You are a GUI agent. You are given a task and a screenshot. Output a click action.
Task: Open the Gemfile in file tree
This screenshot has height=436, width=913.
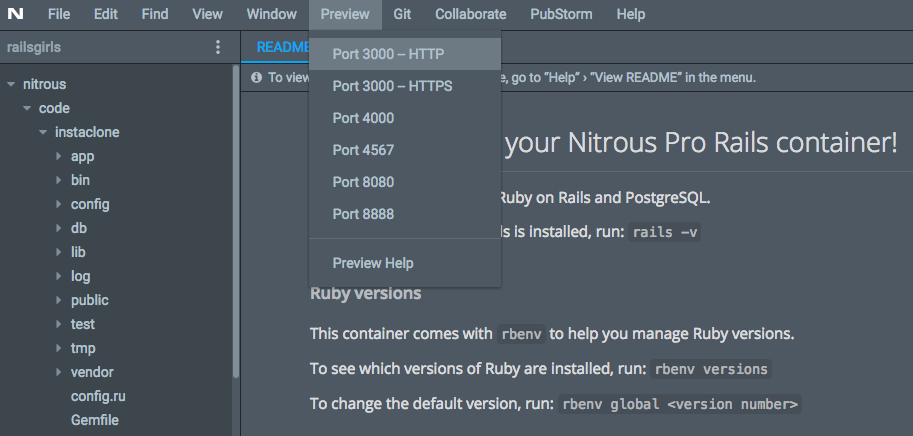[94, 421]
